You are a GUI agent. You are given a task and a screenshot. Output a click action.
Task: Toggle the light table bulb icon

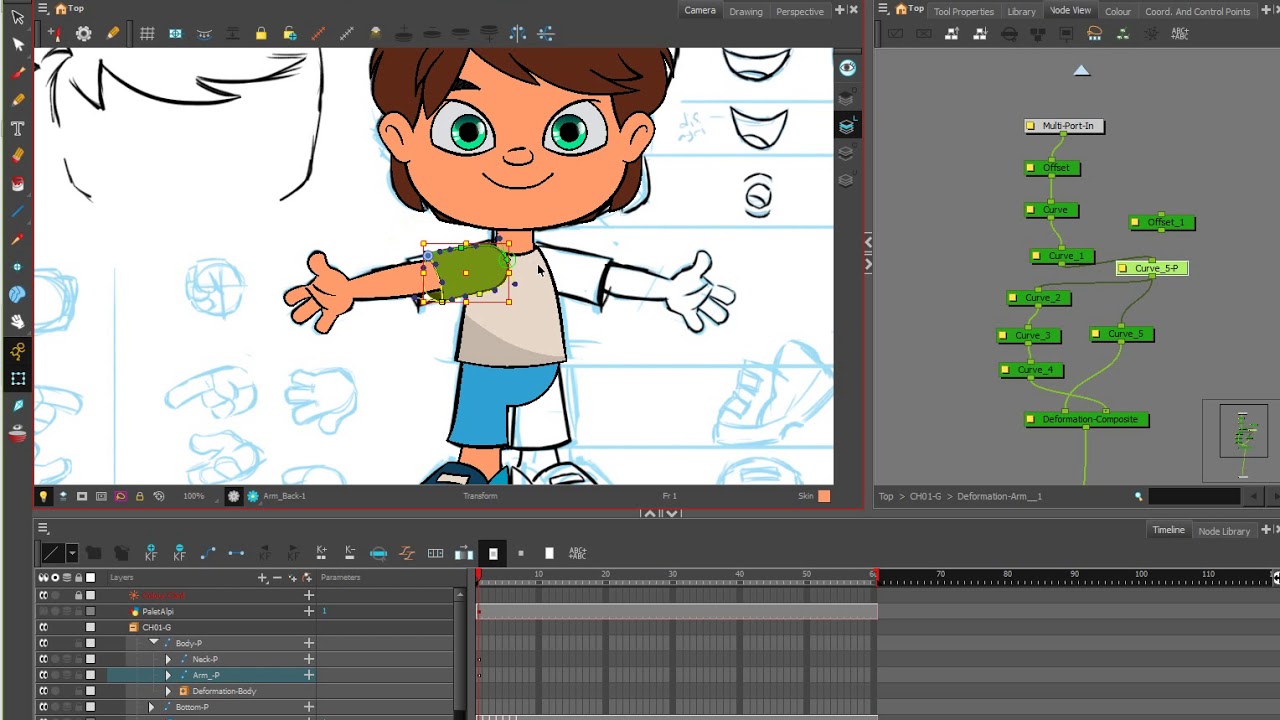point(43,496)
